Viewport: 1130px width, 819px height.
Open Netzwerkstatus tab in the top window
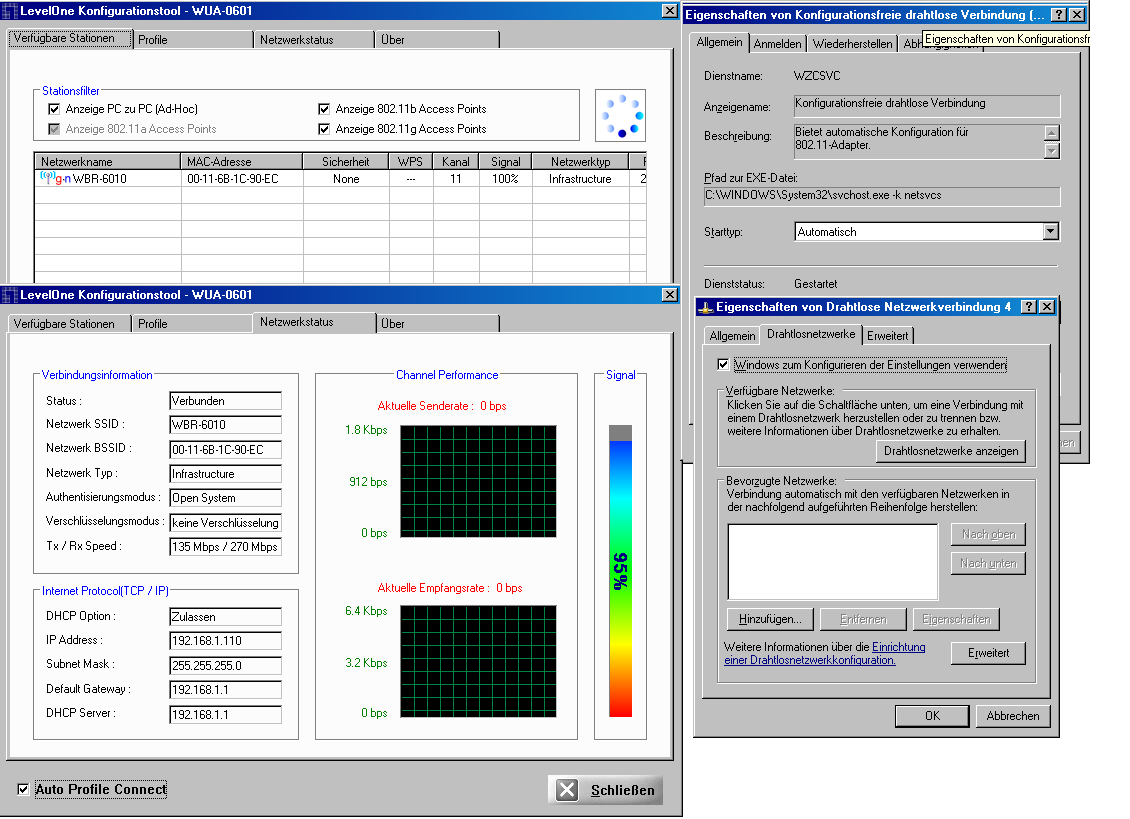pyautogui.click(x=313, y=40)
